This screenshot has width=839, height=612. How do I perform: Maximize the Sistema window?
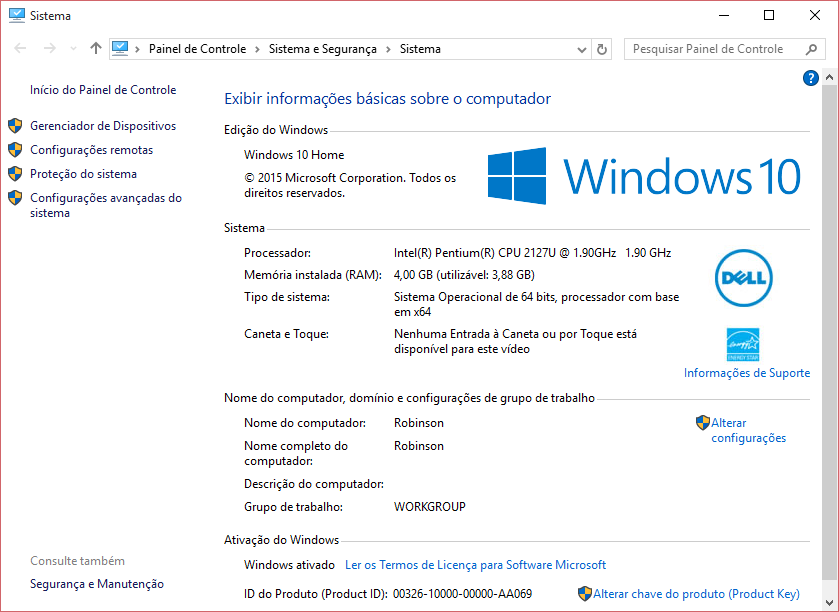coord(769,16)
